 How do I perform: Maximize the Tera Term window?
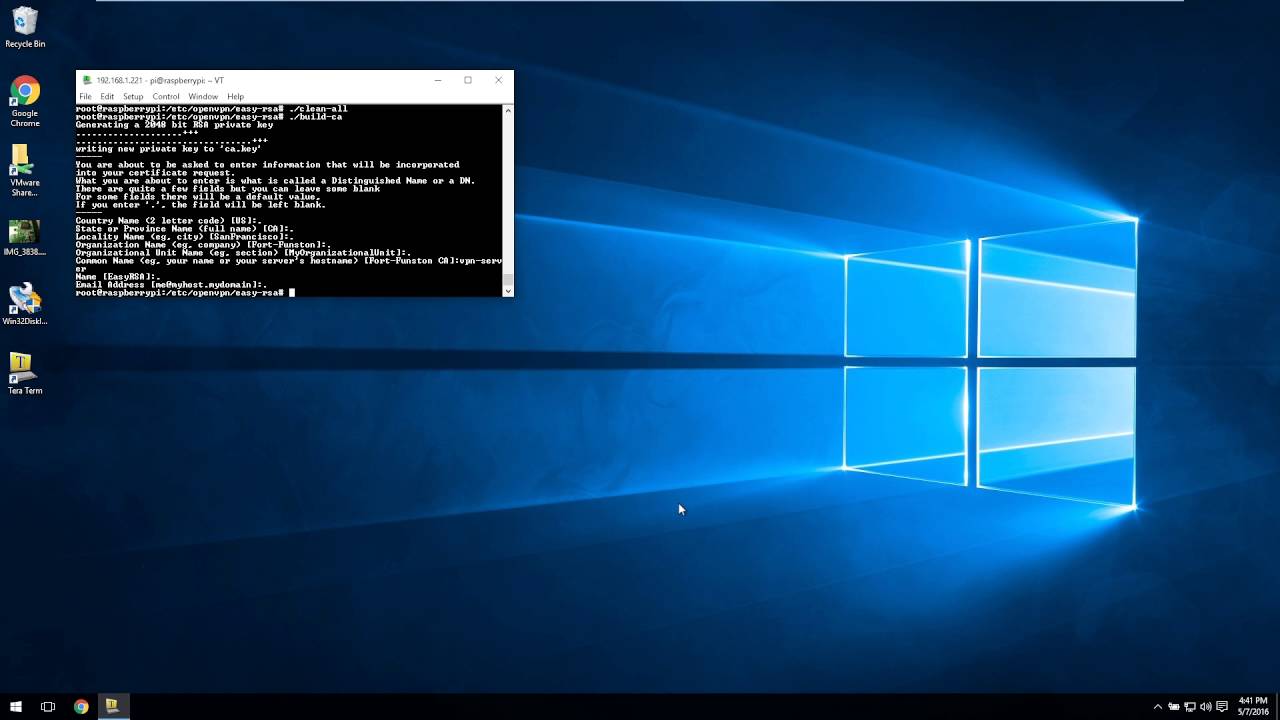(x=468, y=80)
